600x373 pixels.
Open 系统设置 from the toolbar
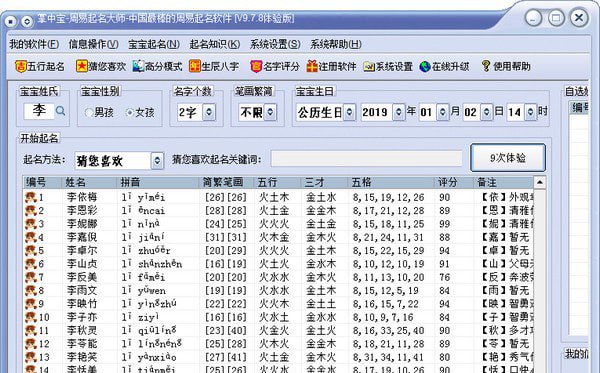coord(388,67)
